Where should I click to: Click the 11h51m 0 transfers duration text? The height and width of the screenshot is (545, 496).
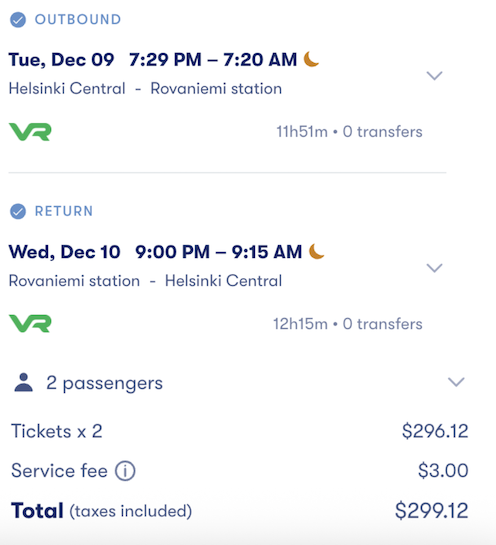pos(349,132)
